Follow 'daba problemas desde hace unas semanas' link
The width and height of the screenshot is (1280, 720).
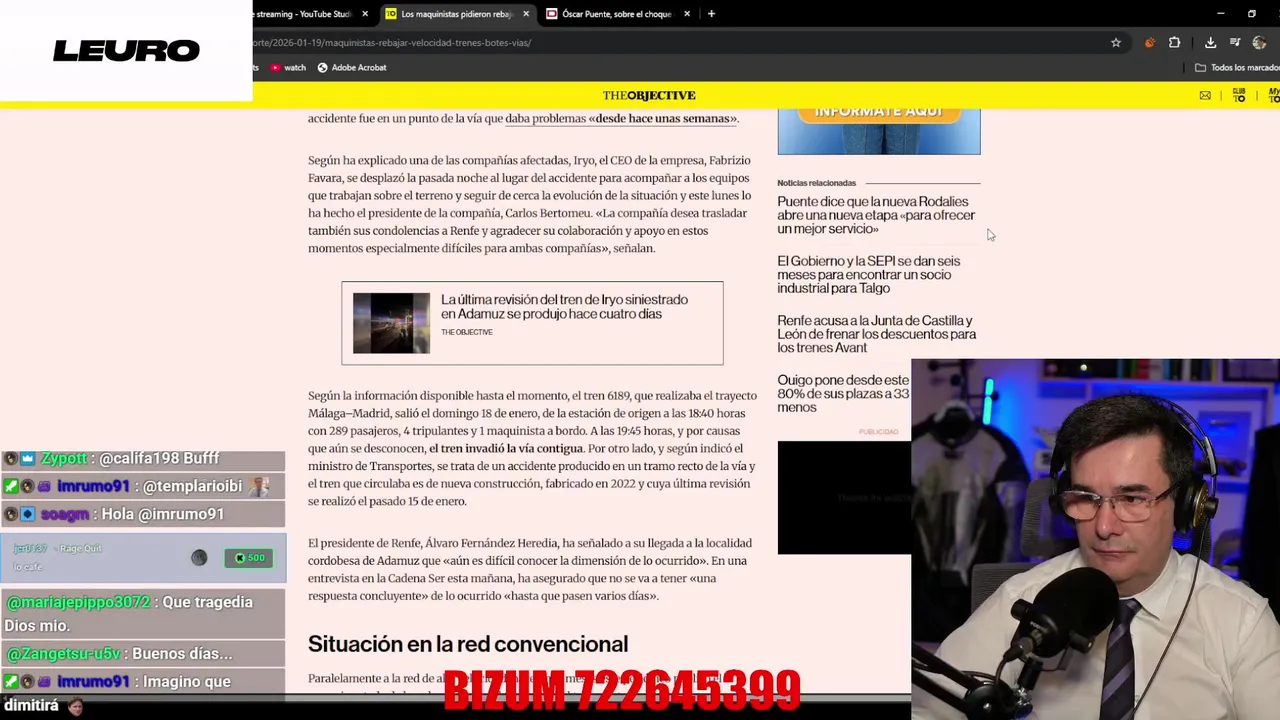coord(621,118)
